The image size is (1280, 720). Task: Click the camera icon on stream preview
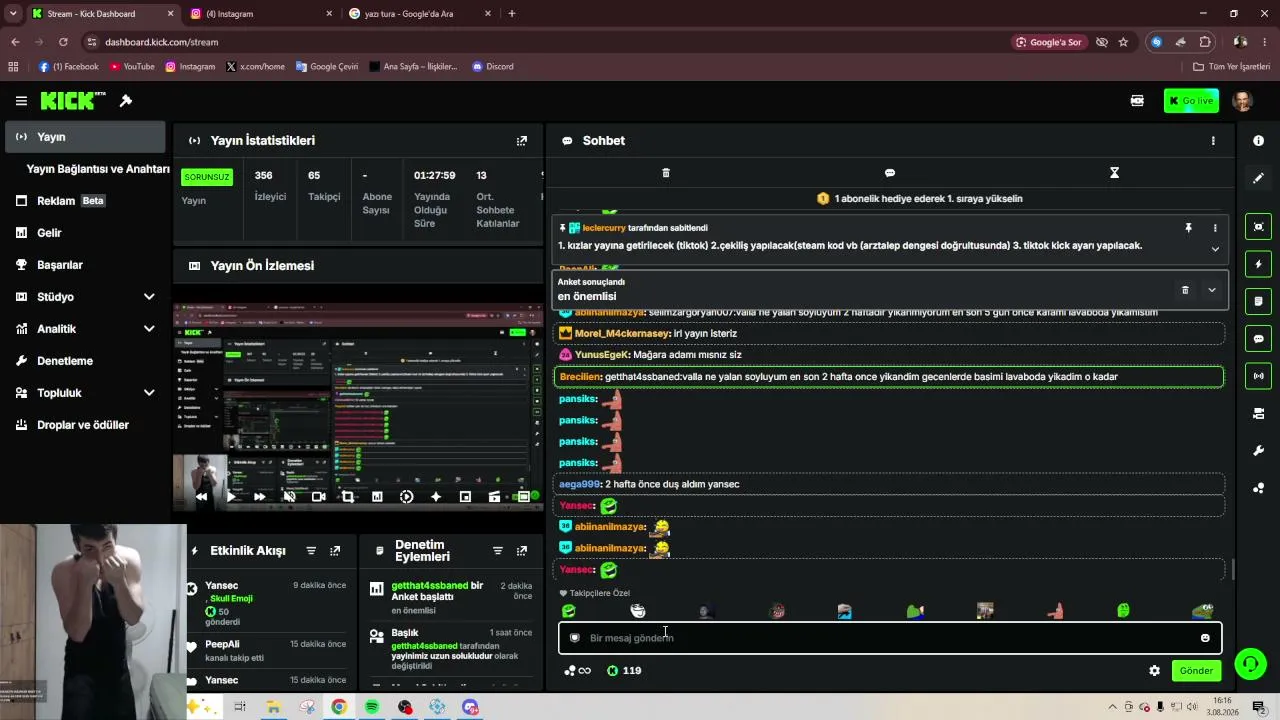pyautogui.click(x=318, y=496)
